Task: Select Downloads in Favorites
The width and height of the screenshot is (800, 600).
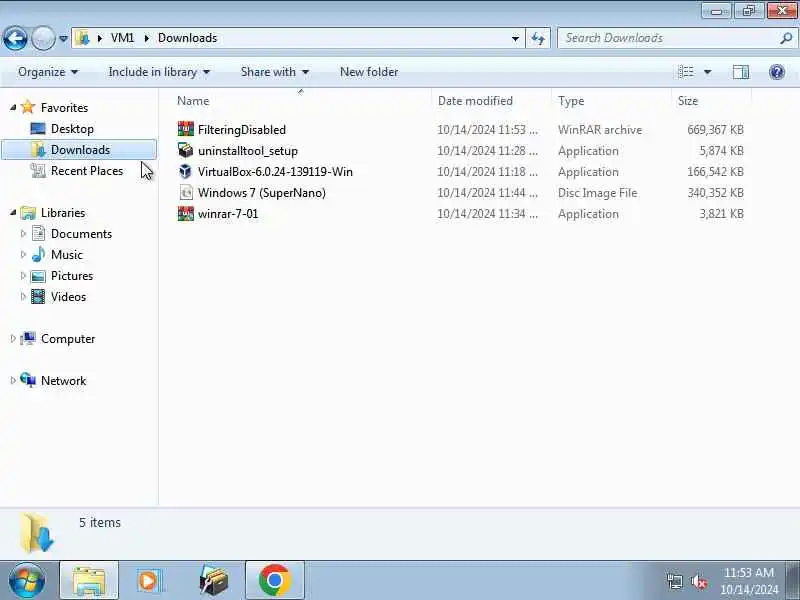Action: [80, 149]
